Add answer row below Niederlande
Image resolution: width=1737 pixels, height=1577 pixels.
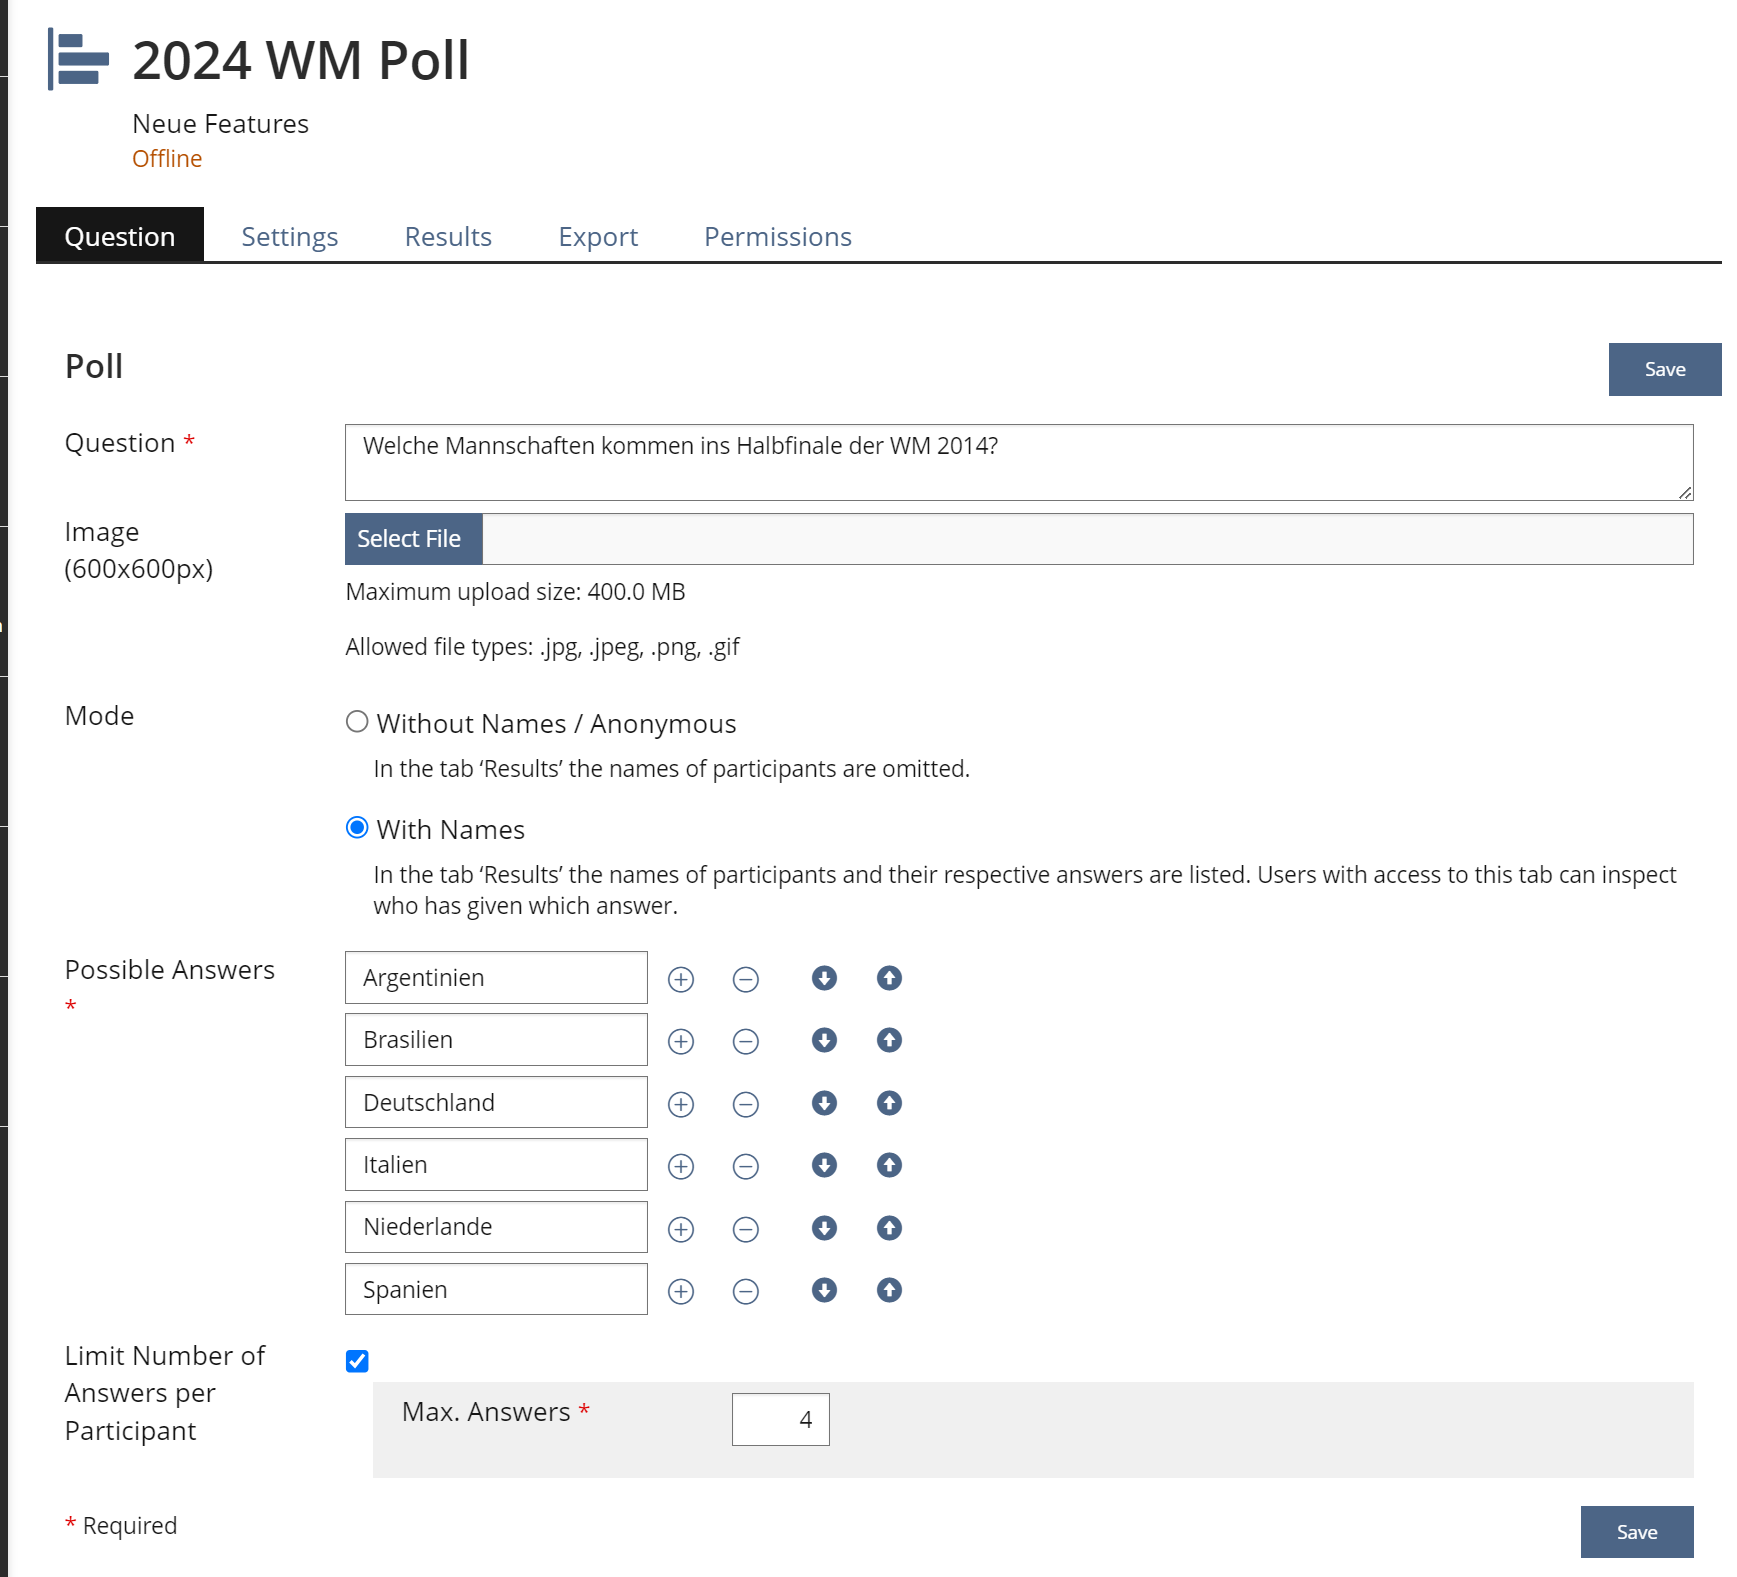tap(681, 1229)
